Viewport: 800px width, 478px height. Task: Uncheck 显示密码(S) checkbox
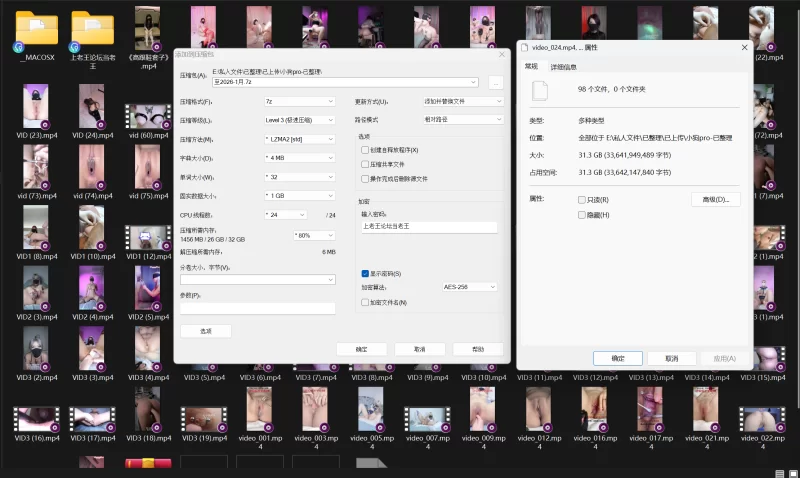365,274
